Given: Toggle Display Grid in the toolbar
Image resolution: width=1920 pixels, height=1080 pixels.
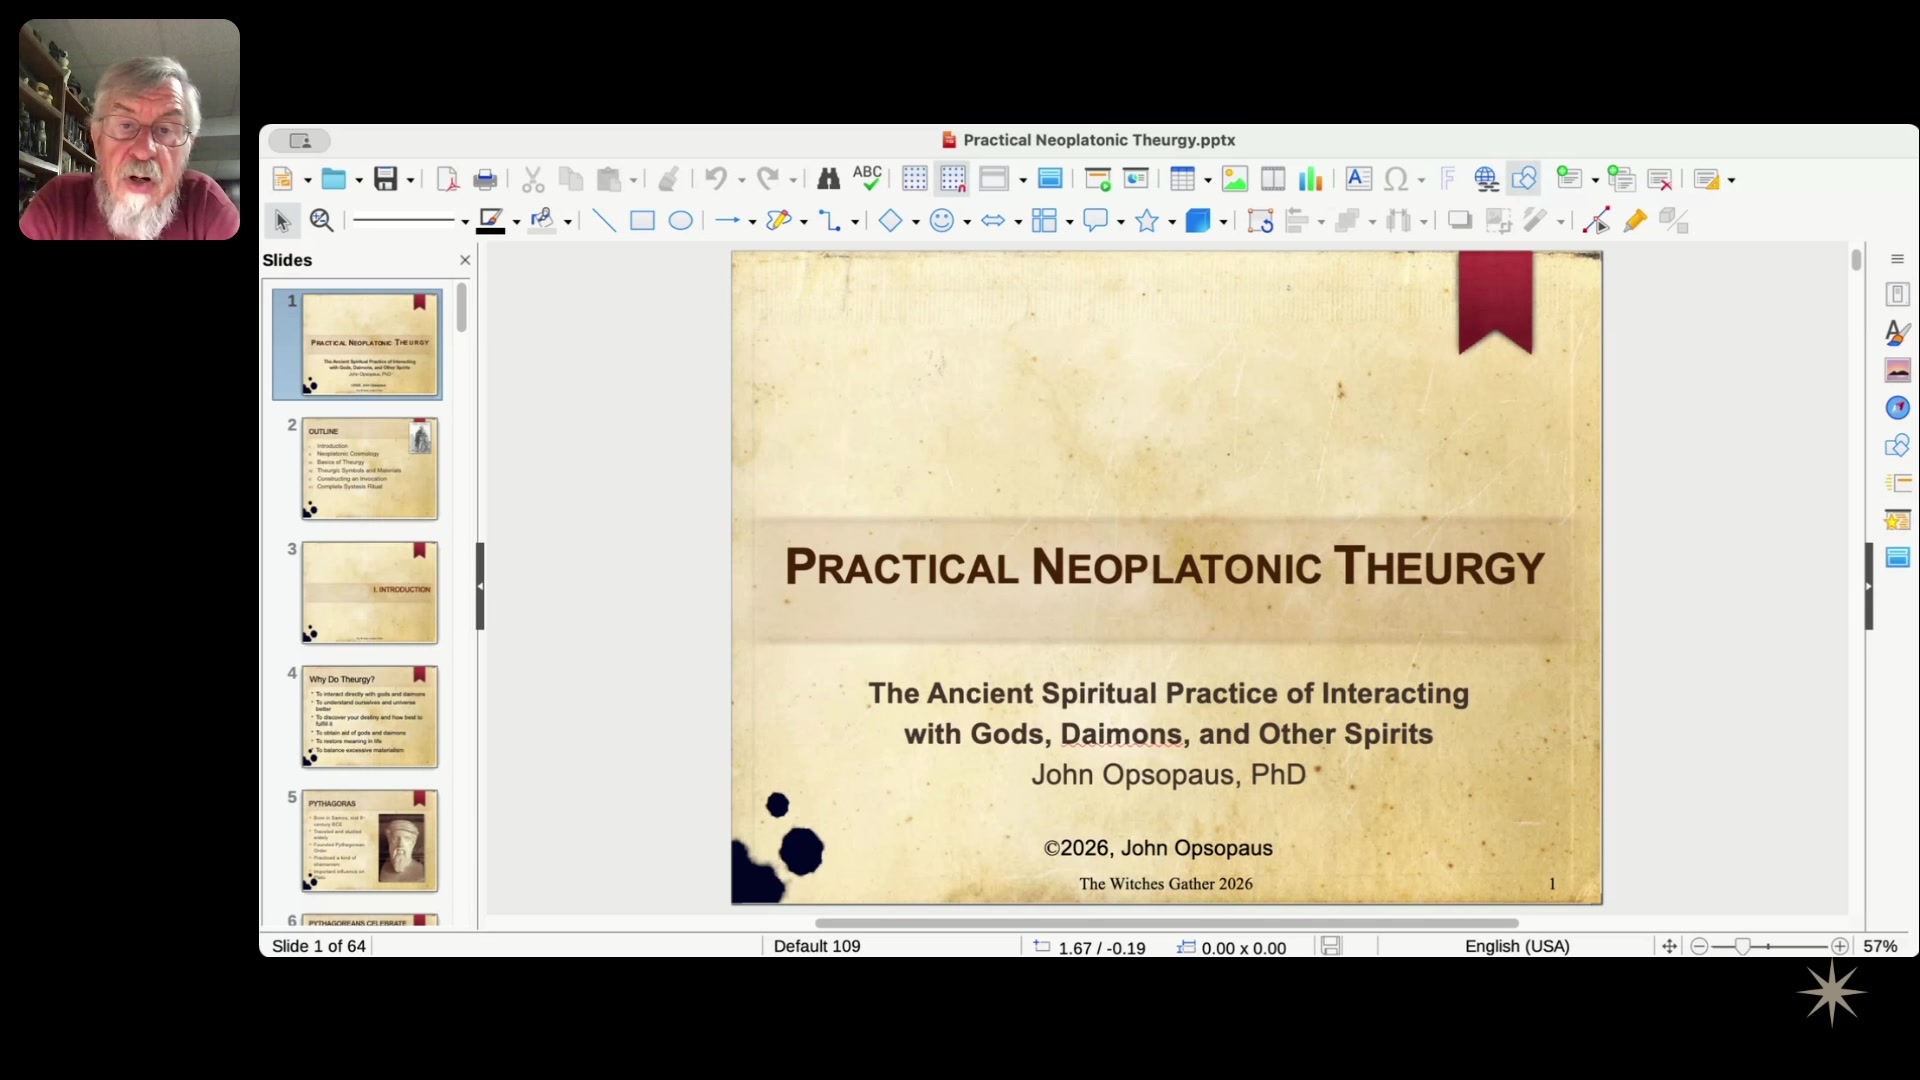Looking at the screenshot, I should pyautogui.click(x=914, y=180).
